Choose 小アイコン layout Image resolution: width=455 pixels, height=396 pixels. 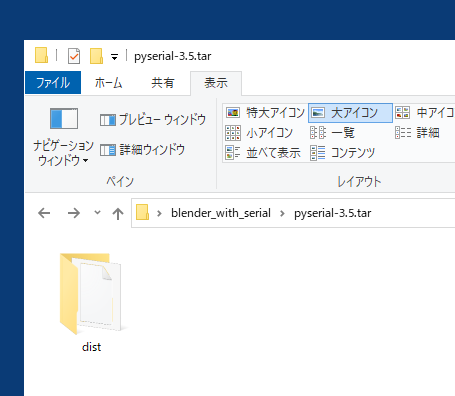click(x=259, y=133)
